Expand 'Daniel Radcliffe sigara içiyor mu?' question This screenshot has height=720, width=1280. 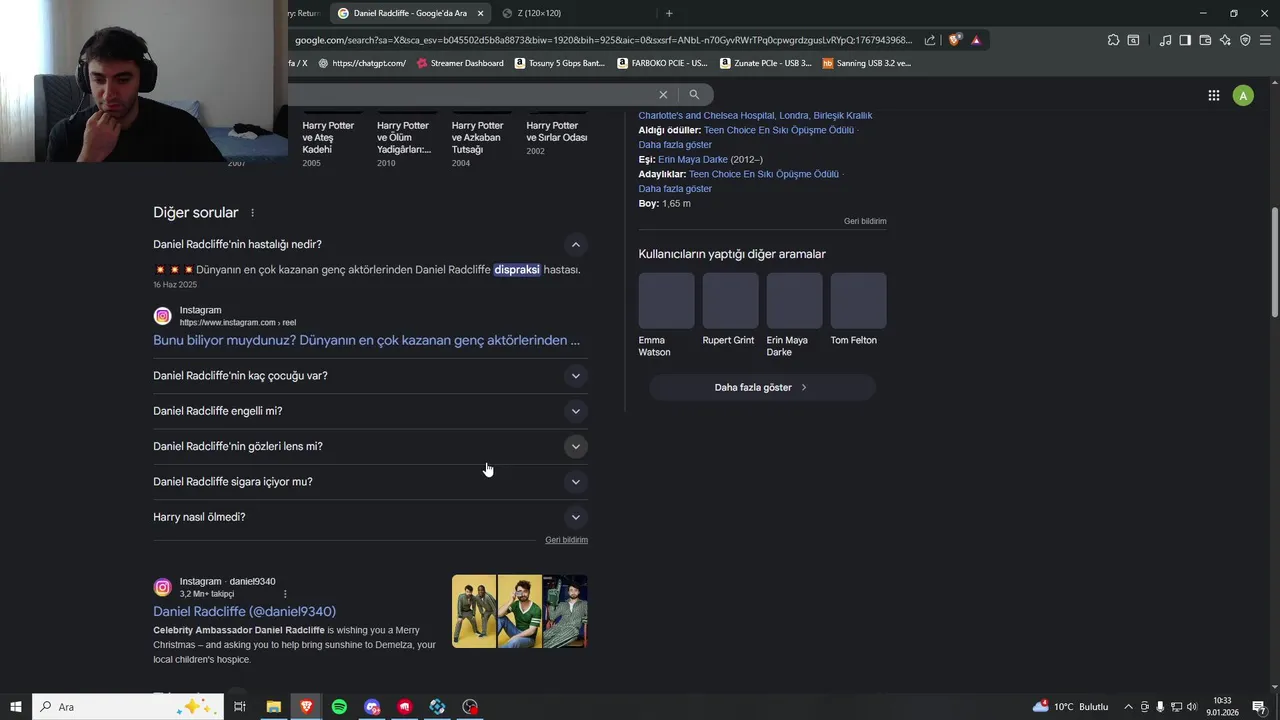[575, 482]
